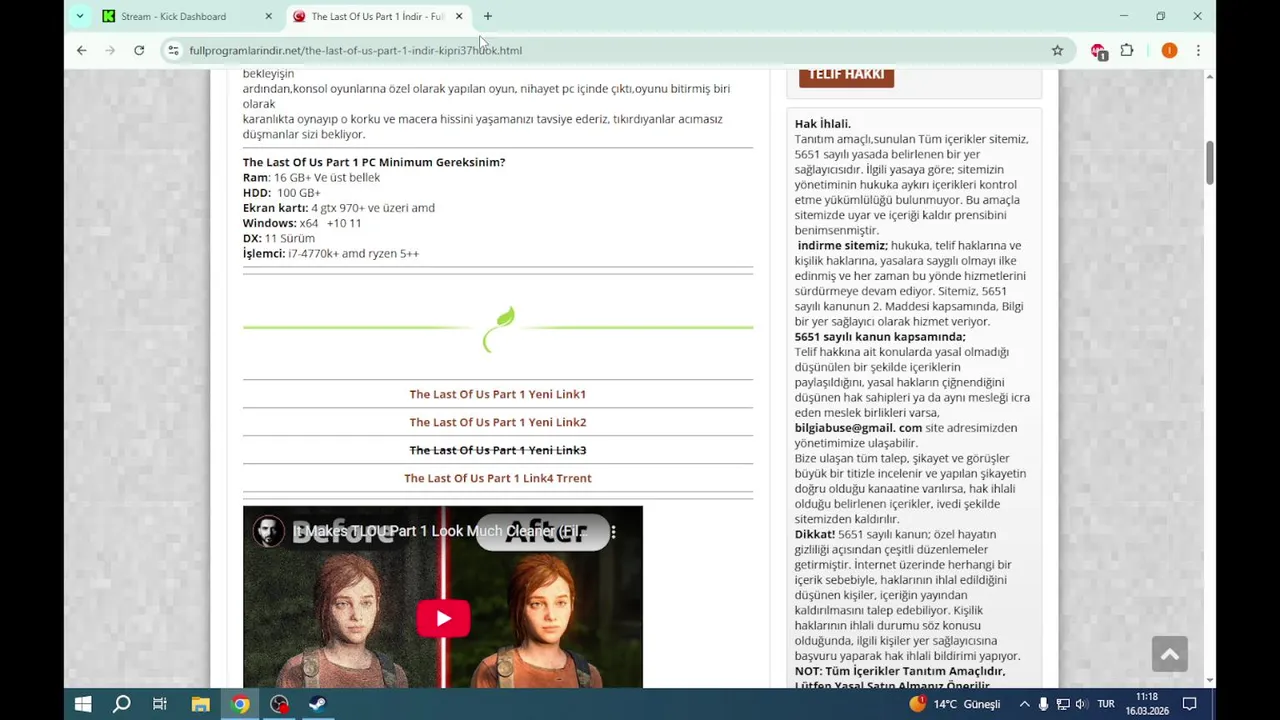The image size is (1280, 720).
Task: Click the microphone tray icon
Action: [x=1043, y=704]
